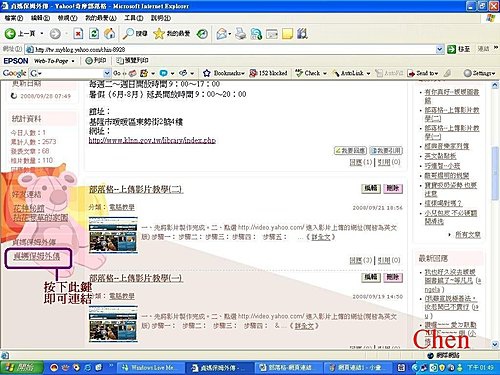The image size is (500, 375).
Task: Click the books Research toolbar icon
Action: click(302, 33)
